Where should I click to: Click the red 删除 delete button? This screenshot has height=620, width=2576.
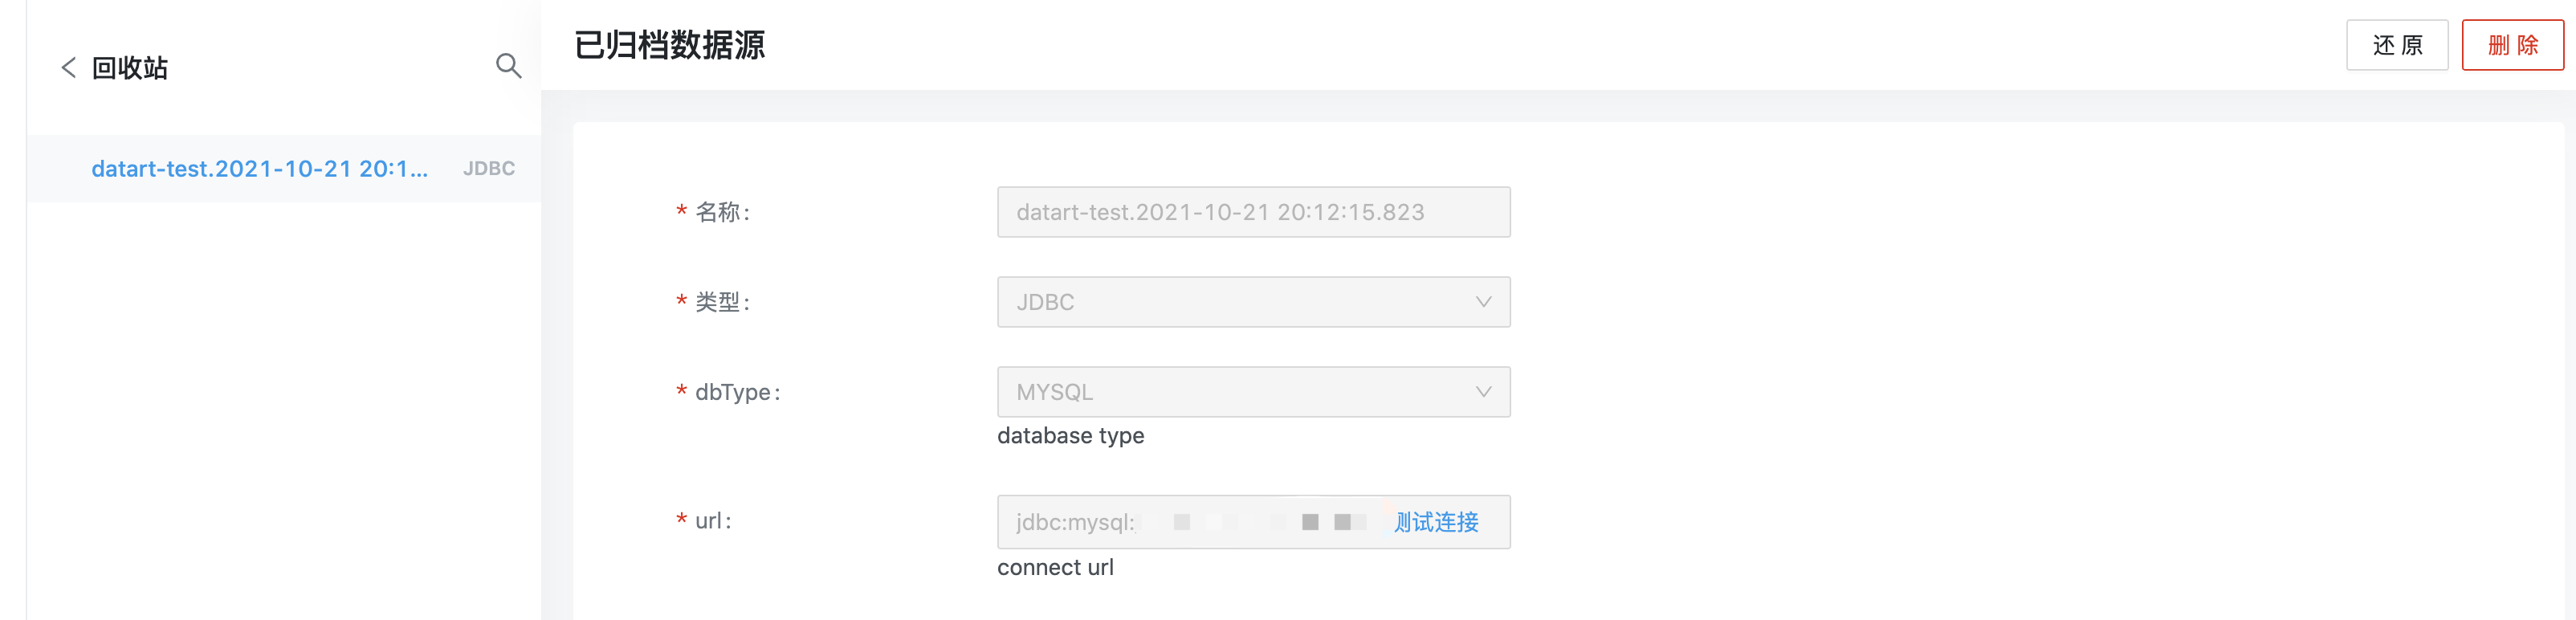pos(2512,45)
